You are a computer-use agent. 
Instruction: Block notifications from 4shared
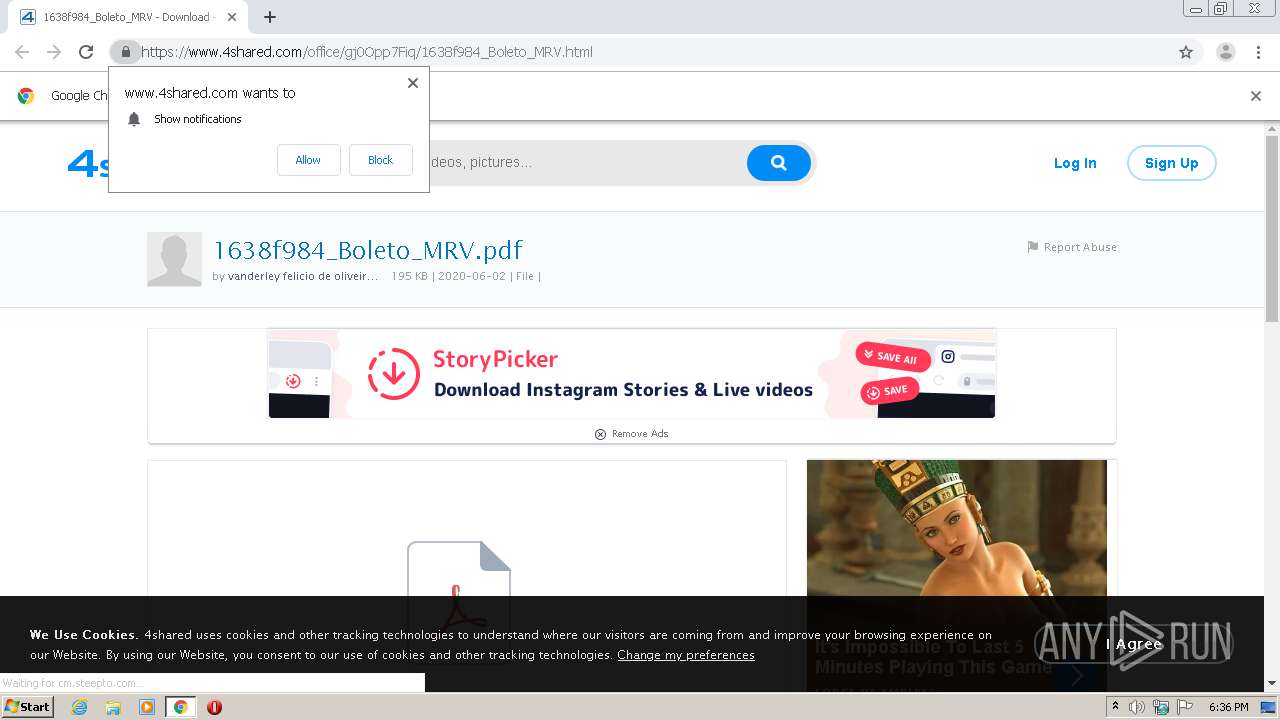(x=380, y=160)
